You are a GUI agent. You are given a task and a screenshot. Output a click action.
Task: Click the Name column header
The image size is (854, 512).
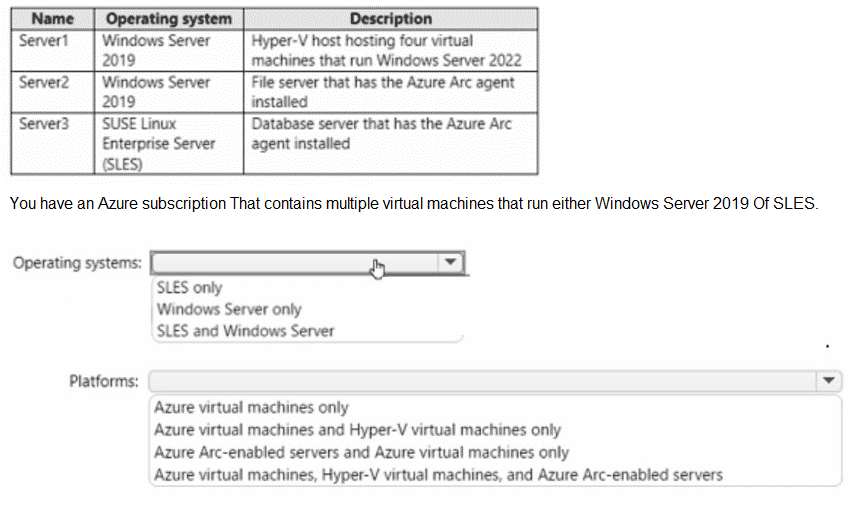point(52,18)
